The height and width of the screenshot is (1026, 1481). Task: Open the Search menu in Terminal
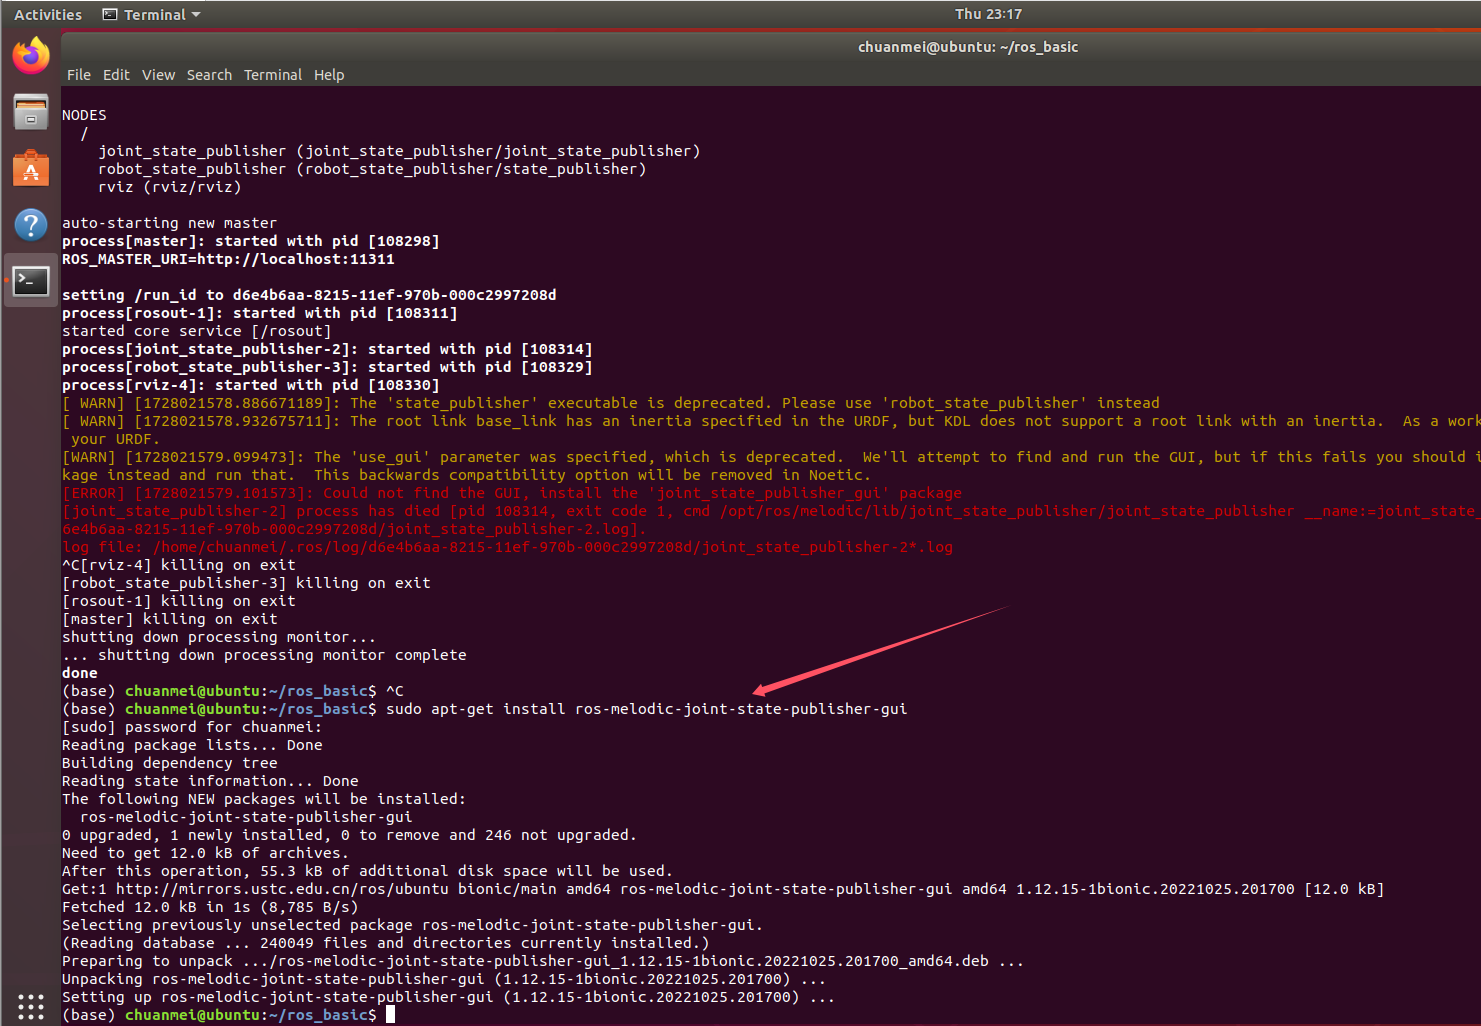pyautogui.click(x=209, y=74)
